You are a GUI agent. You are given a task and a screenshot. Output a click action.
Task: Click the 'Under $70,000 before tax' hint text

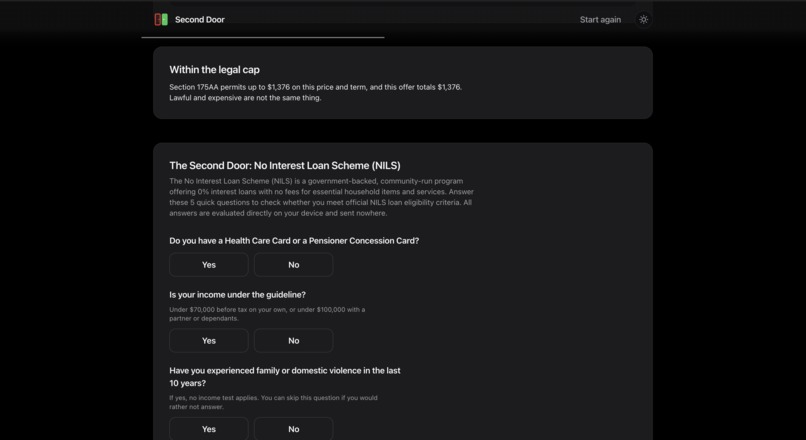(x=267, y=314)
